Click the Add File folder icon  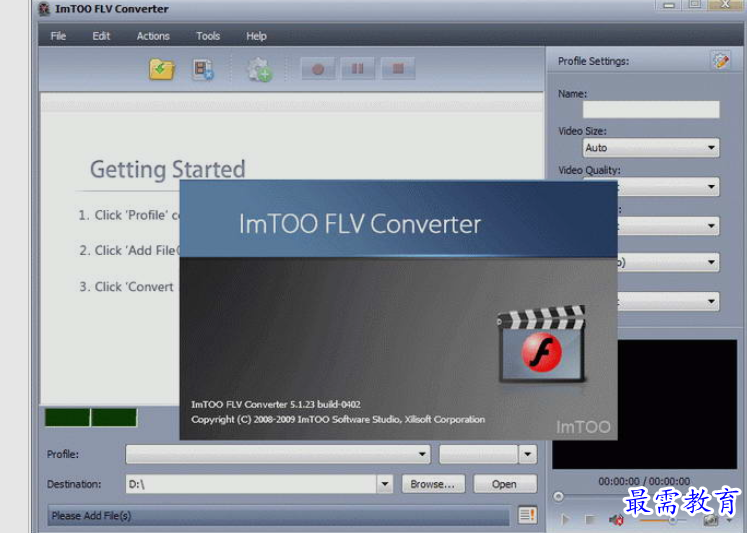(x=162, y=70)
